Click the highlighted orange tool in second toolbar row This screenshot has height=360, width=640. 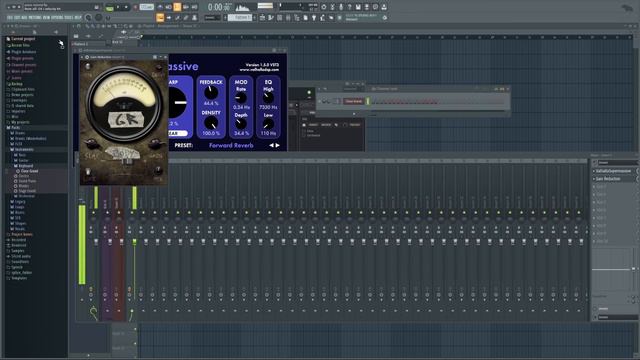(x=160, y=18)
